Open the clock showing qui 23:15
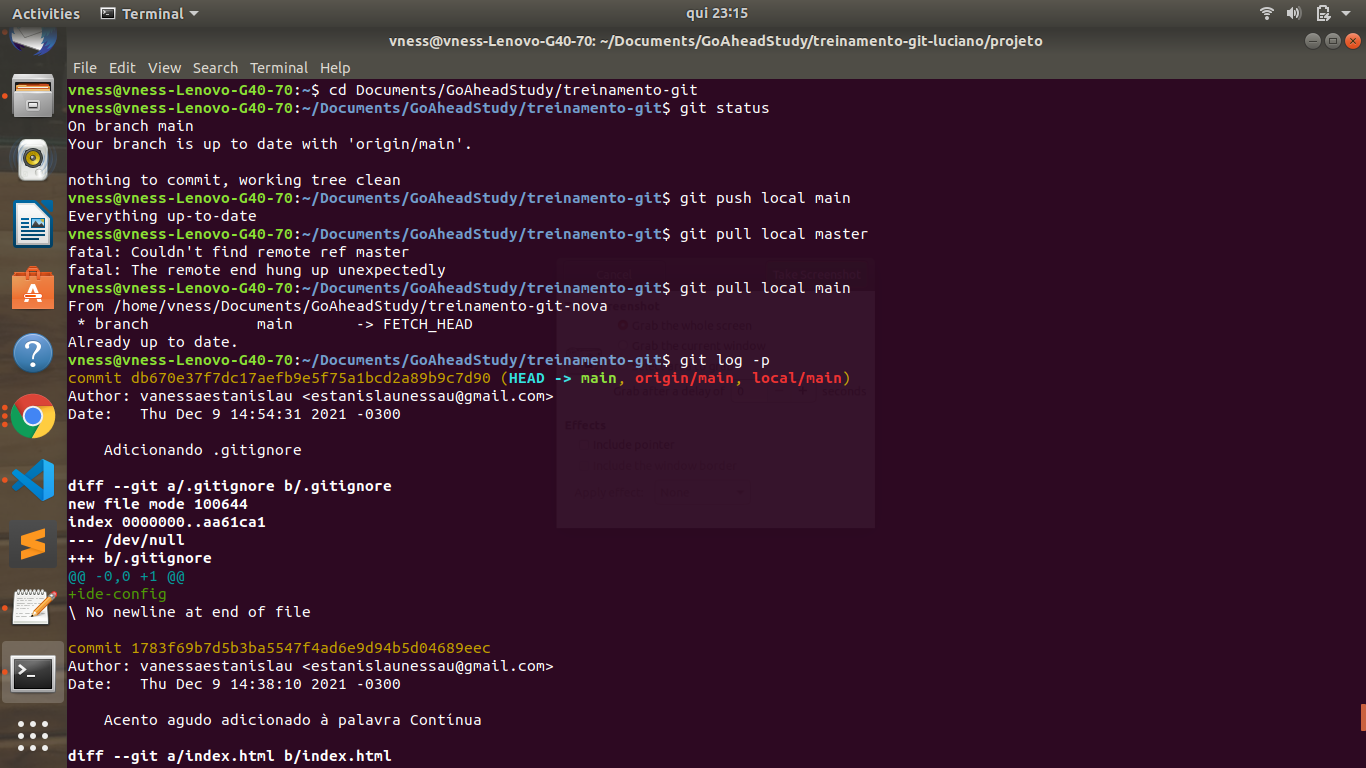Viewport: 1366px width, 768px height. pos(717,13)
